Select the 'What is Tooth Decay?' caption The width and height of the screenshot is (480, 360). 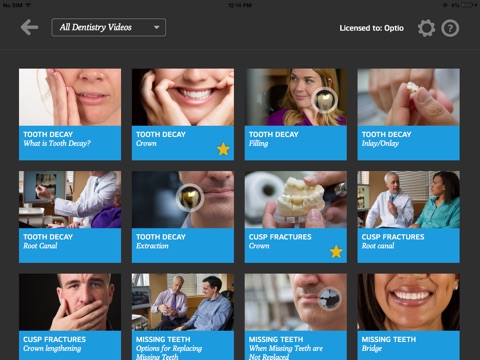pyautogui.click(x=57, y=143)
